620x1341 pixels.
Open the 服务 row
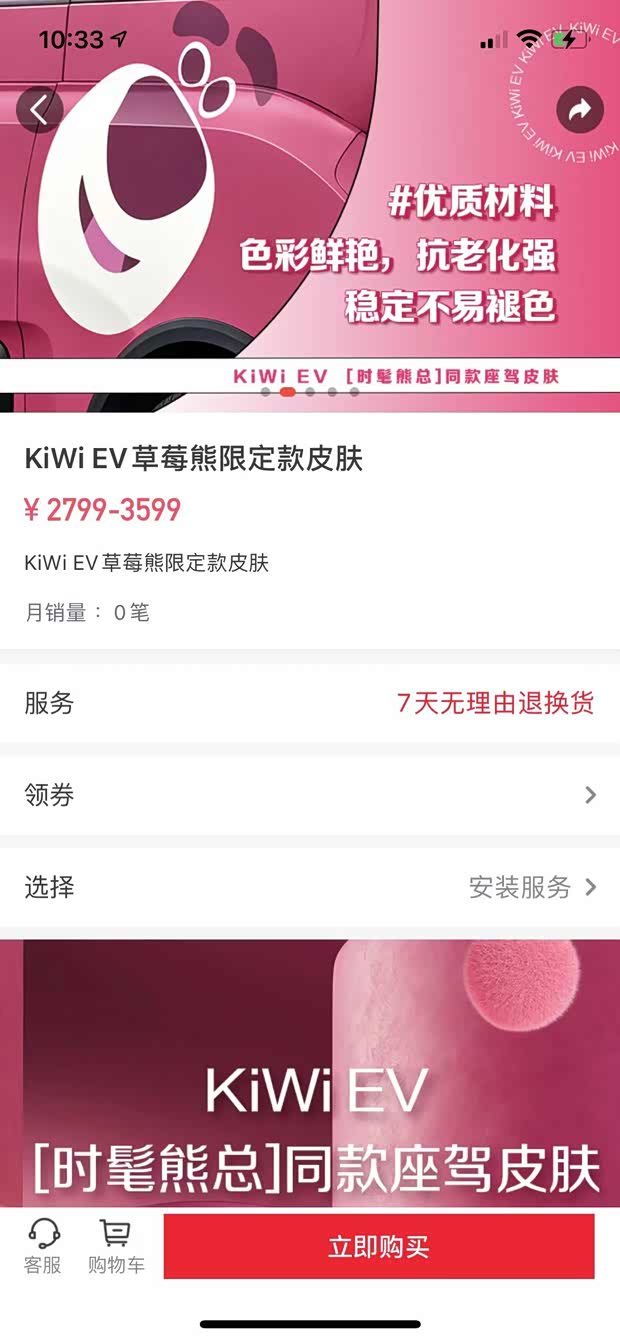point(310,703)
